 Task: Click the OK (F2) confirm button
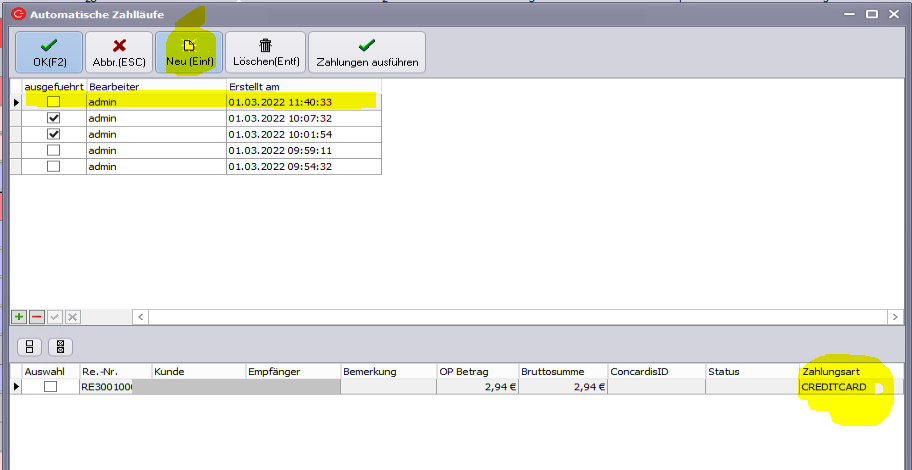pos(47,52)
